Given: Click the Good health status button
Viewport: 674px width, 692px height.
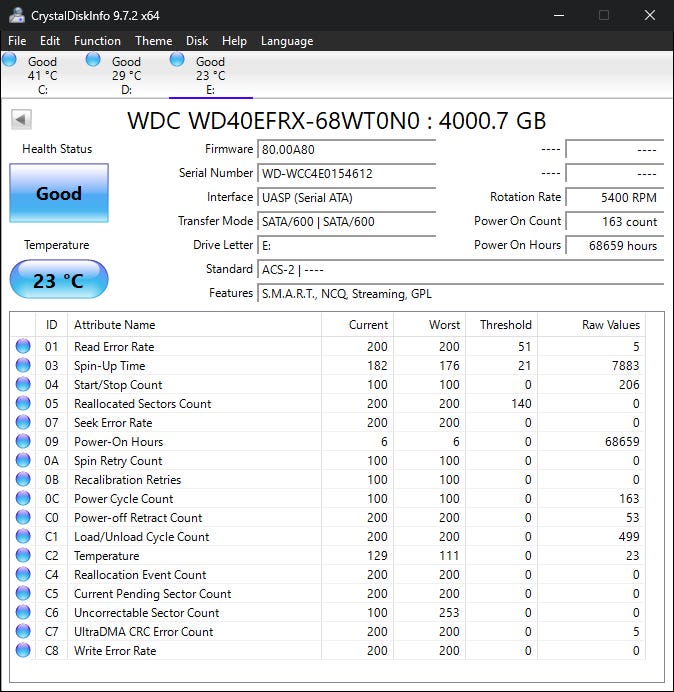Looking at the screenshot, I should (x=59, y=193).
